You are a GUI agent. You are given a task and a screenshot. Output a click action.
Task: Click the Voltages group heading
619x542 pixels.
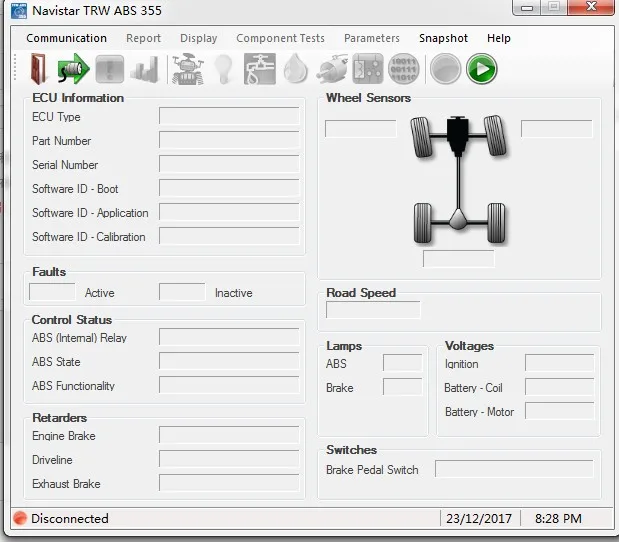[x=469, y=346]
